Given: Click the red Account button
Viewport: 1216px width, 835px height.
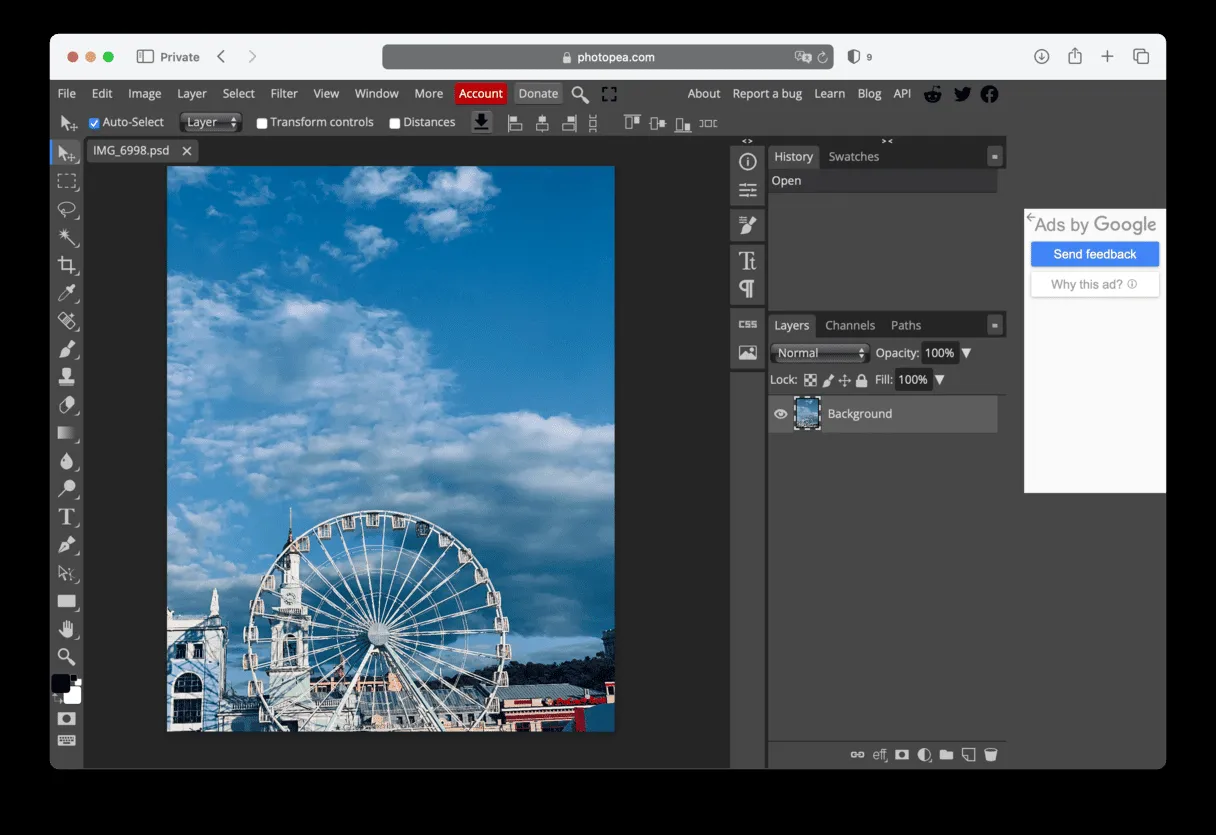Looking at the screenshot, I should 481,94.
